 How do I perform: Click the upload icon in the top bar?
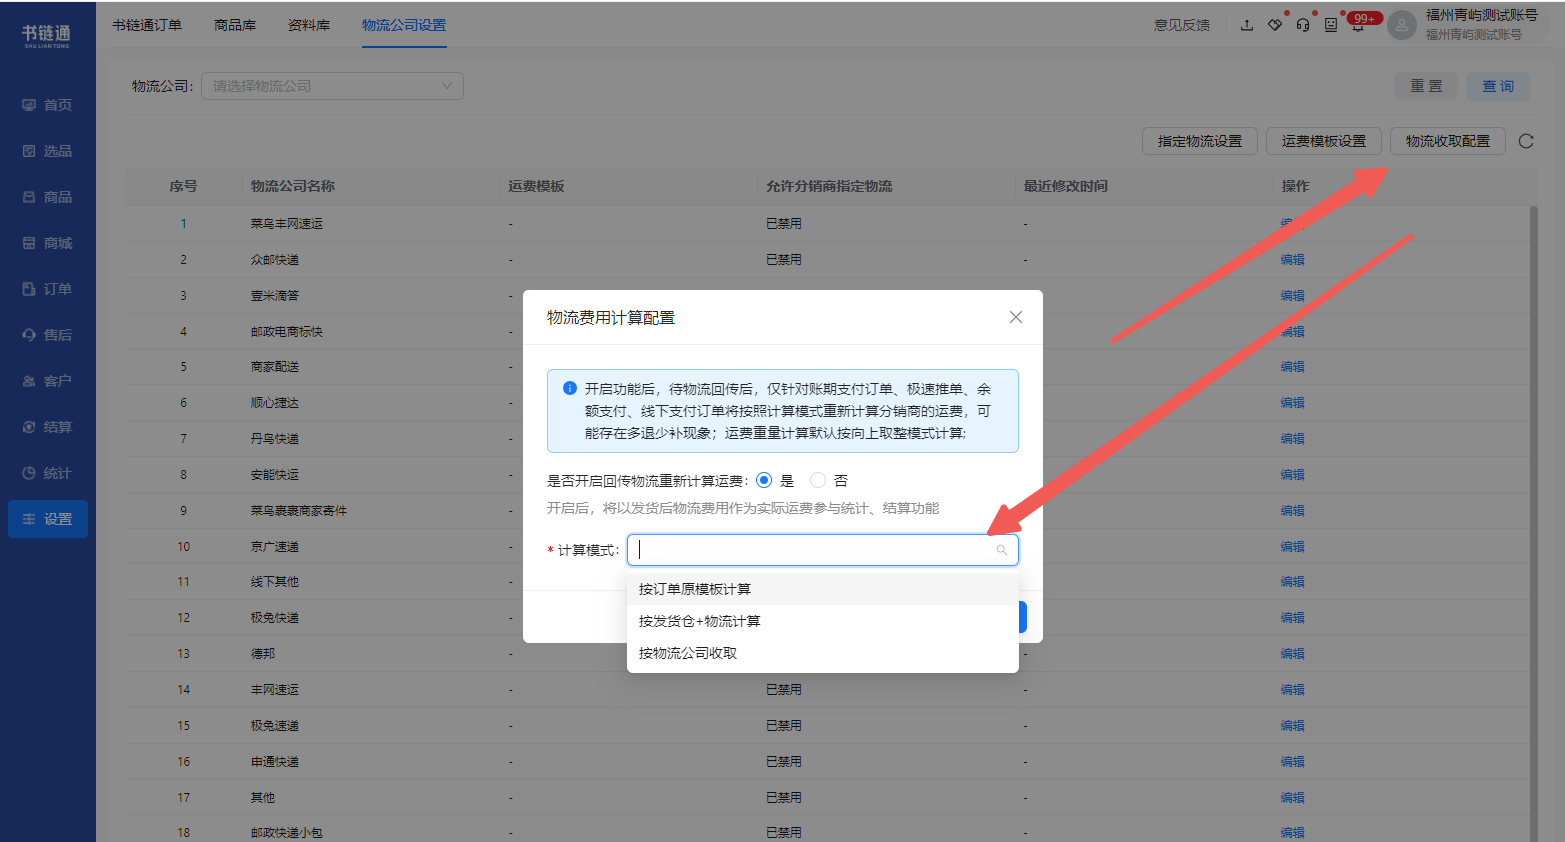click(1247, 25)
